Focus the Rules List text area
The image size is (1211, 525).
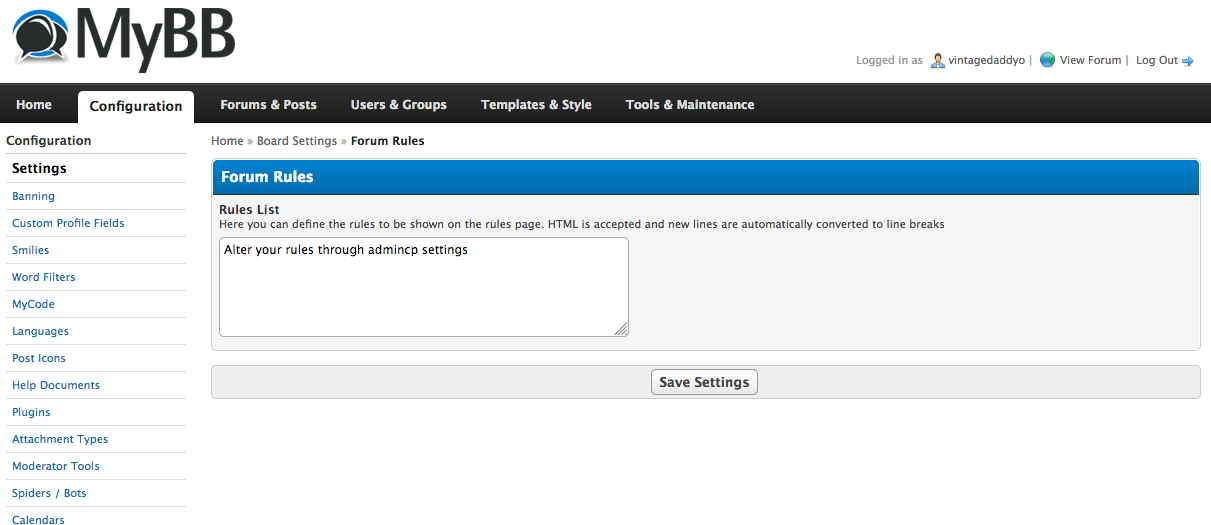pos(424,287)
